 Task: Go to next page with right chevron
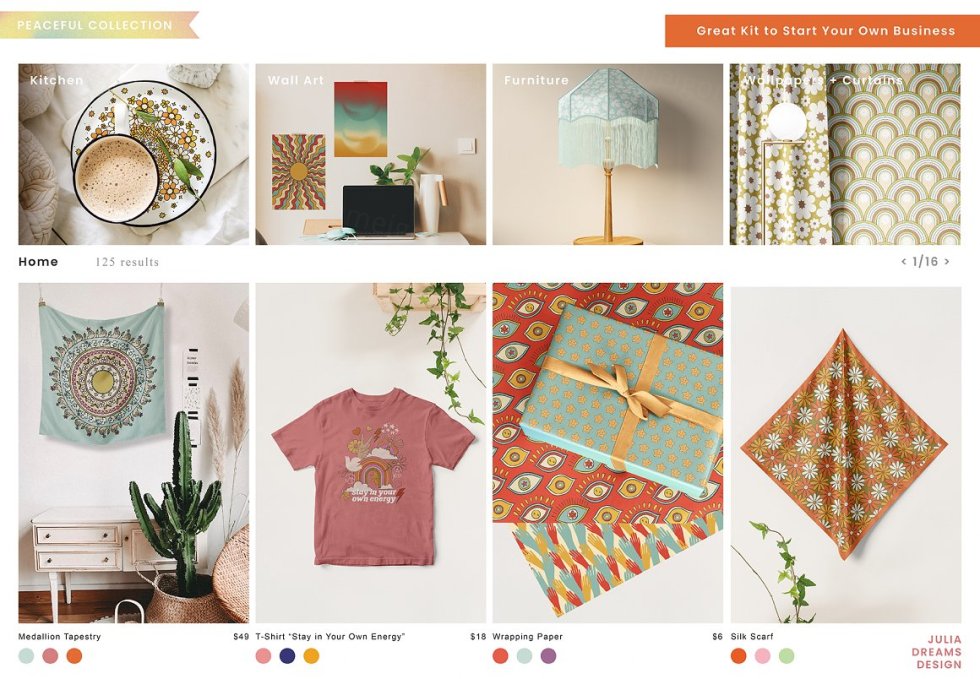[947, 261]
